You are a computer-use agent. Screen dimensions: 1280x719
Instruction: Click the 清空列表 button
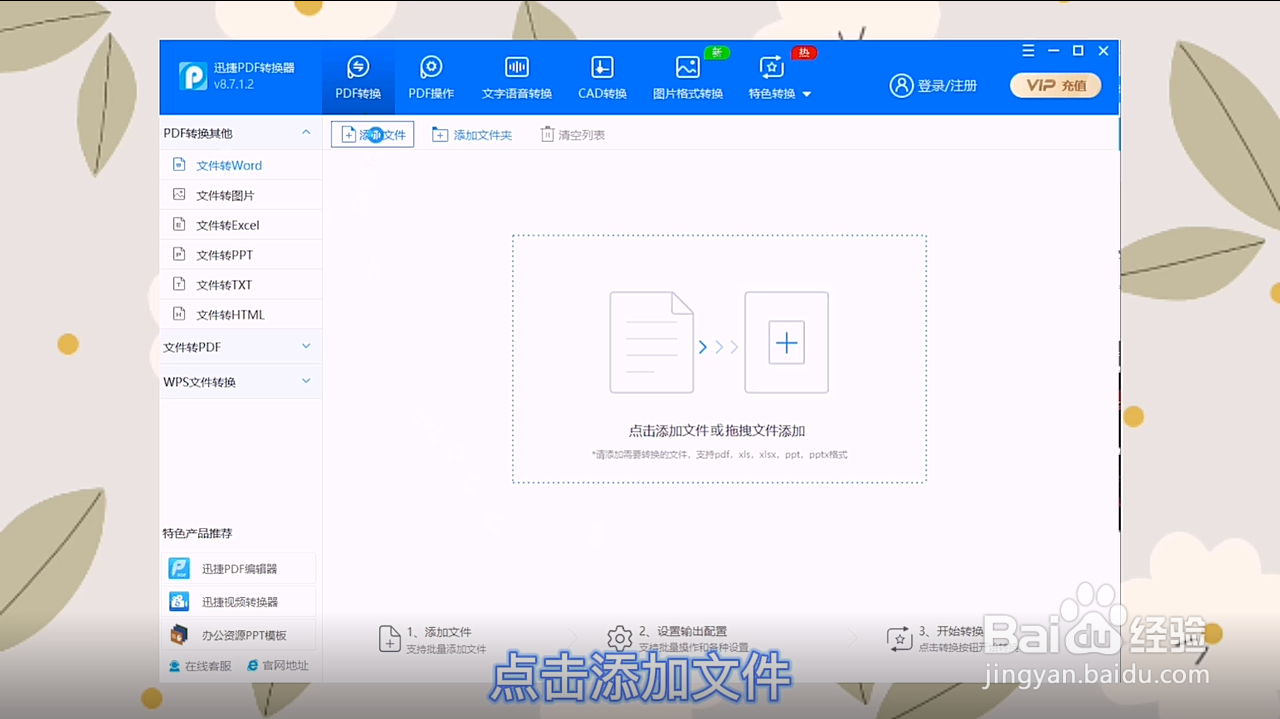pyautogui.click(x=573, y=134)
